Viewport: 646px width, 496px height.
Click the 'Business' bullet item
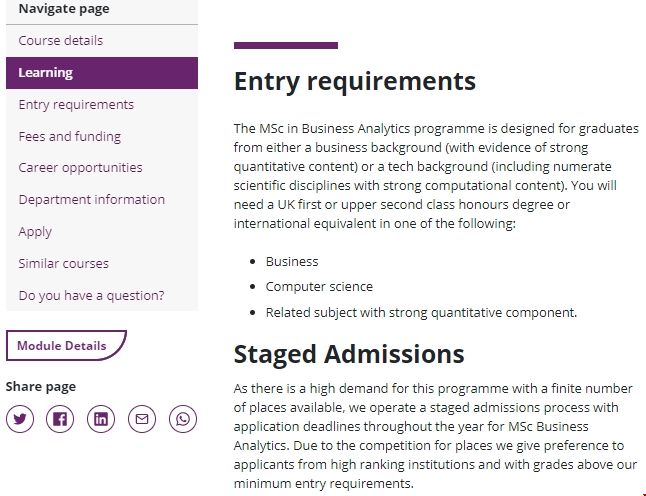pos(292,262)
